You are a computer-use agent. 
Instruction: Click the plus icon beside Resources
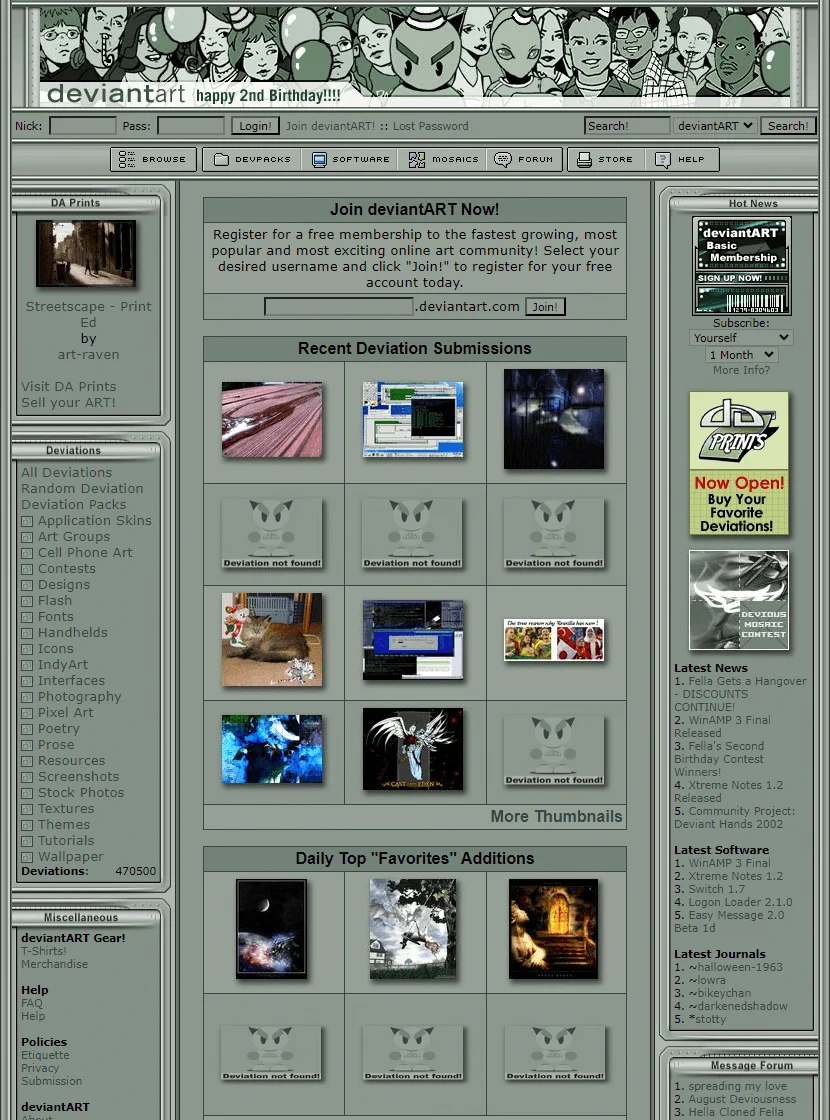[x=27, y=761]
